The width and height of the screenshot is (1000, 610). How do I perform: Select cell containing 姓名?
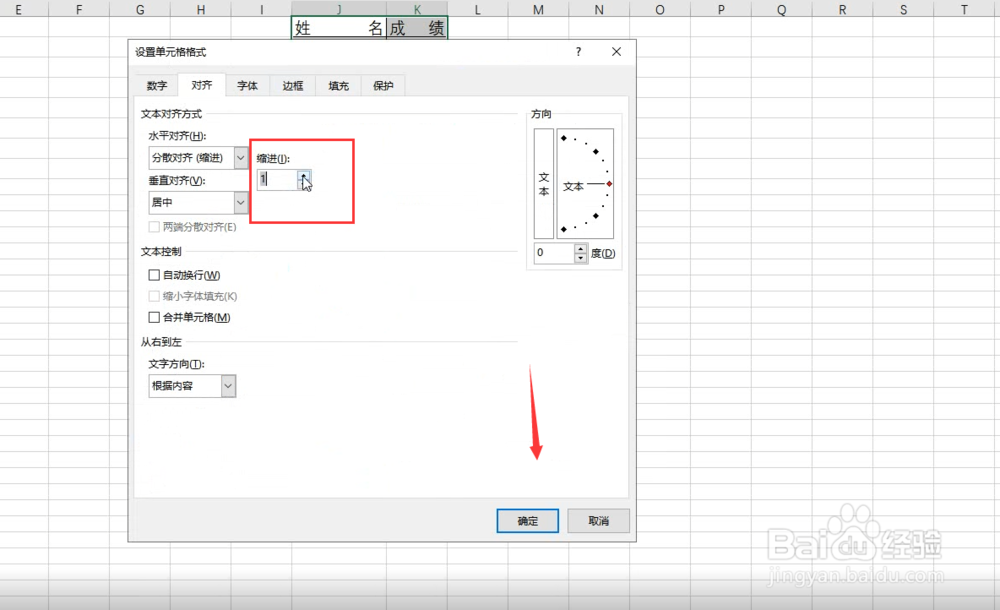click(x=339, y=28)
